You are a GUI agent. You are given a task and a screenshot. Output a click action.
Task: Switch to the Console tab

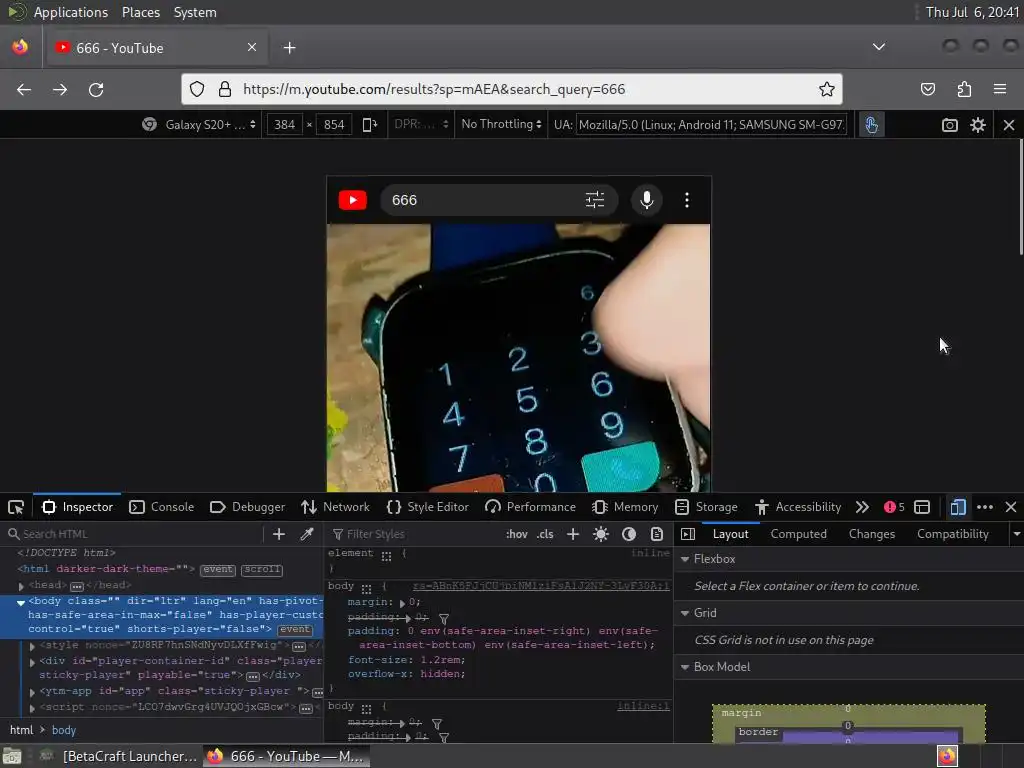(162, 507)
